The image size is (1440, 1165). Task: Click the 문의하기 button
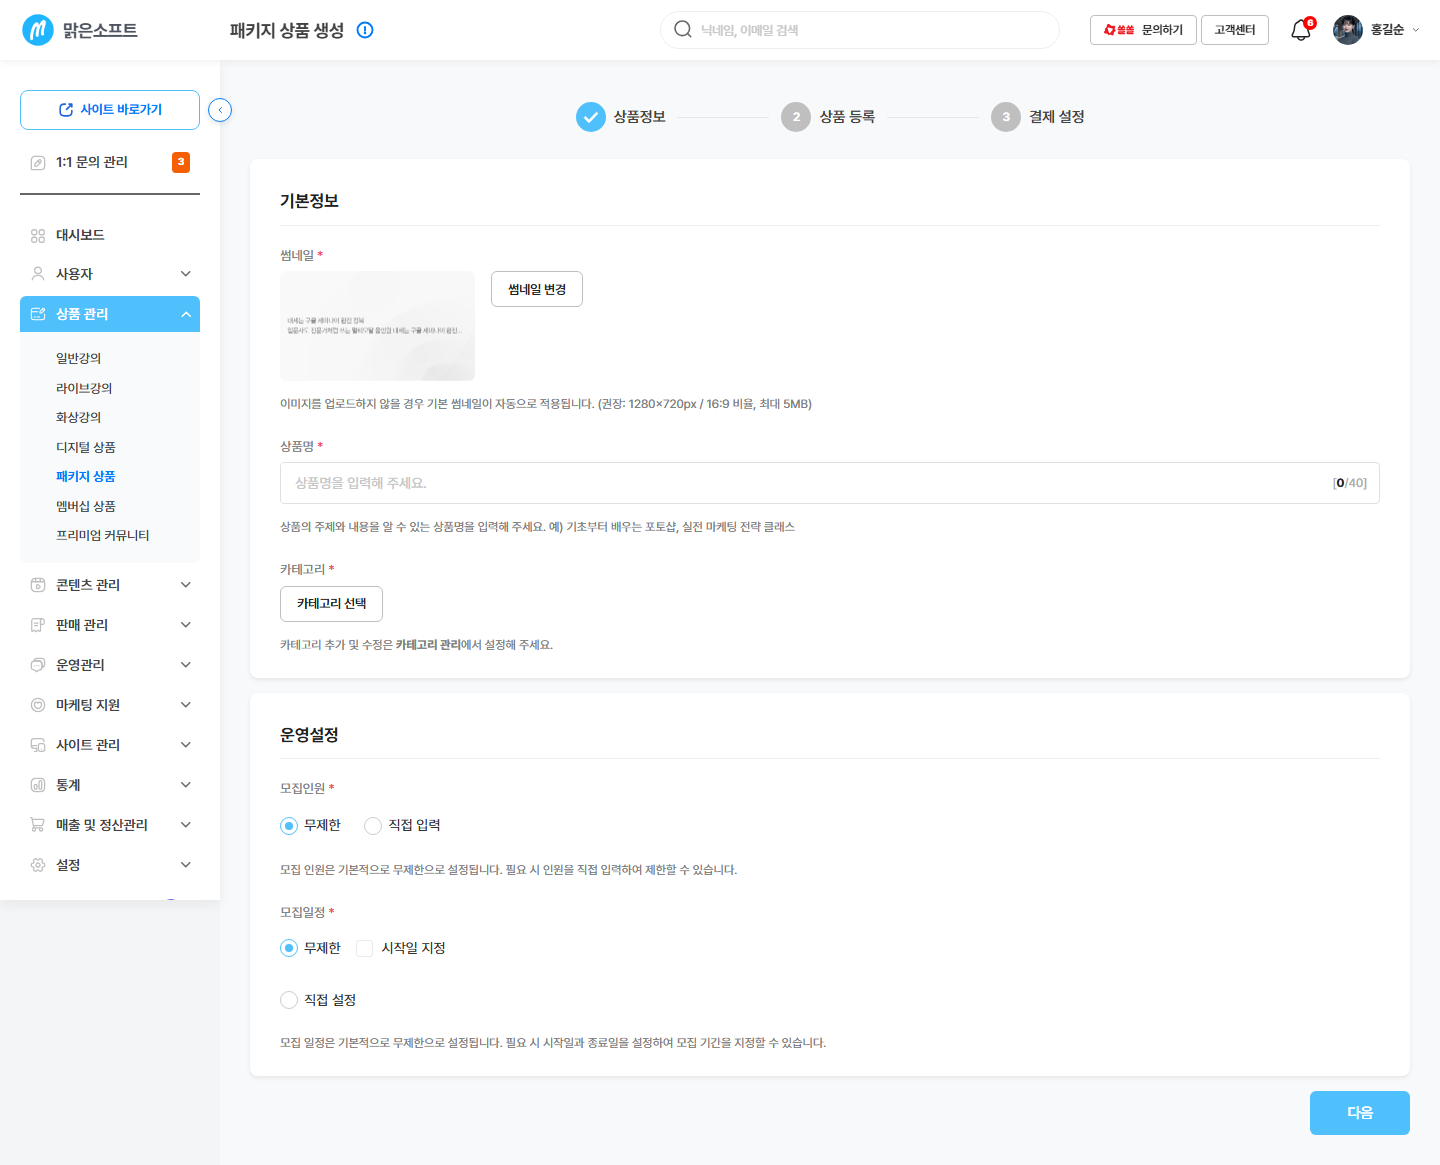pyautogui.click(x=1143, y=30)
